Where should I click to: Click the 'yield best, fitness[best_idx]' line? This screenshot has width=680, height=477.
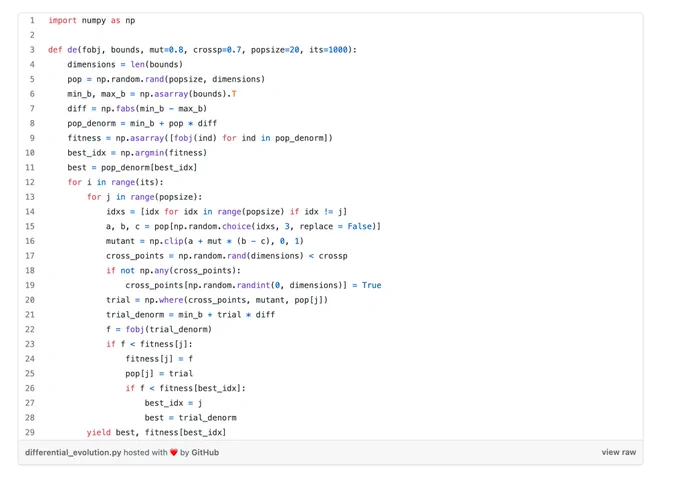click(x=157, y=432)
